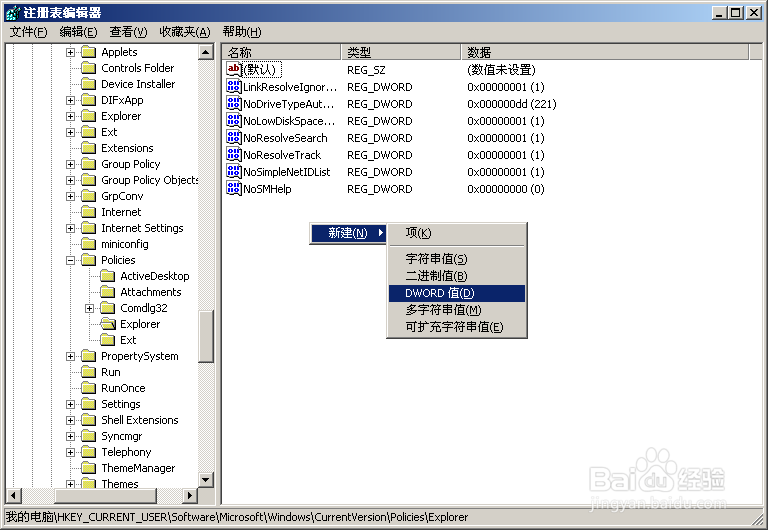
Task: Select the Extensions key in the tree
Action: (127, 148)
